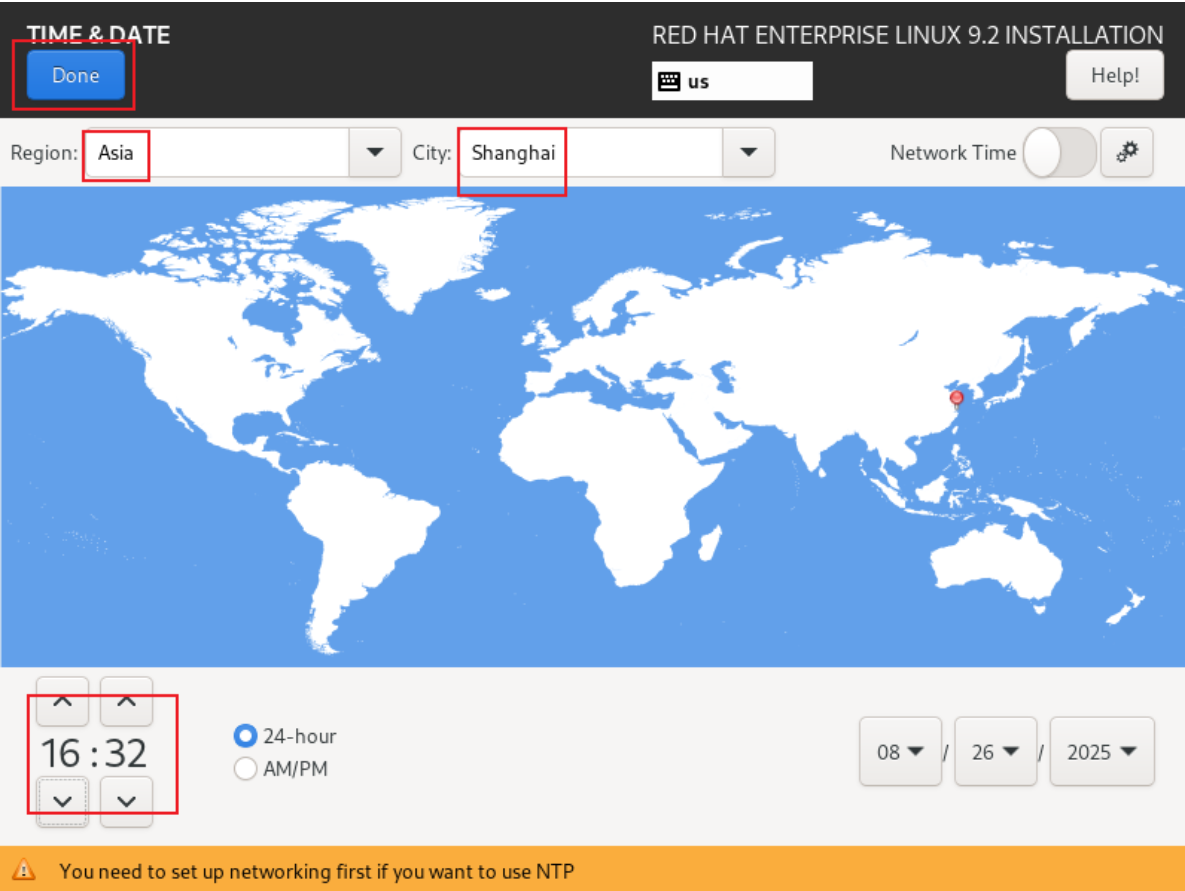The height and width of the screenshot is (891, 1185).
Task: Open the NTP server settings gear
Action: [1126, 152]
